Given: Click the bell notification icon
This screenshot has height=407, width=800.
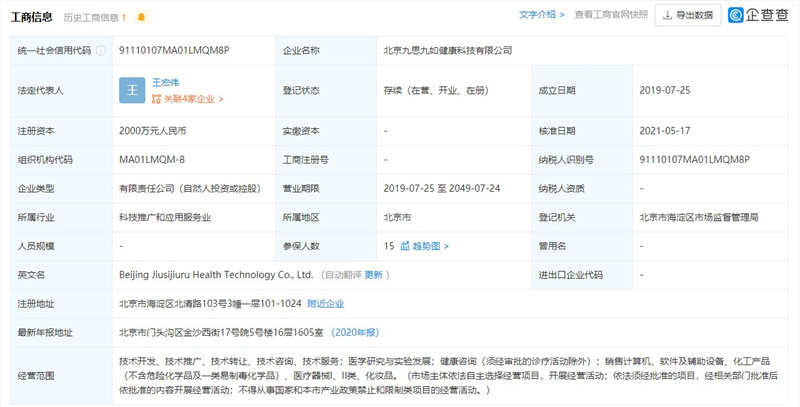Looking at the screenshot, I should coord(141,16).
